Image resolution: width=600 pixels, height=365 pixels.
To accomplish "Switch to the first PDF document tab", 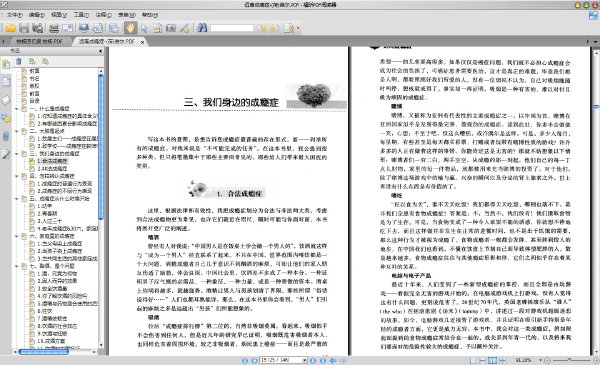I will (39, 41).
